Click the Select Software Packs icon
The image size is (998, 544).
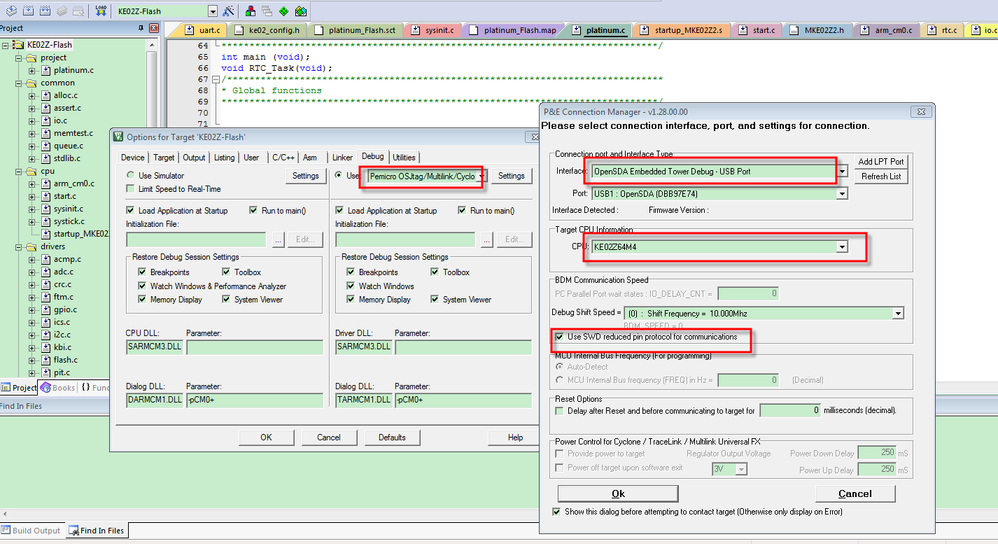[301, 11]
